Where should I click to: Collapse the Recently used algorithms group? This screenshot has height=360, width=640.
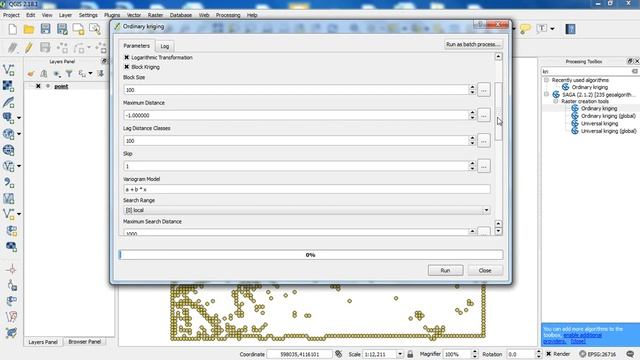click(x=546, y=80)
